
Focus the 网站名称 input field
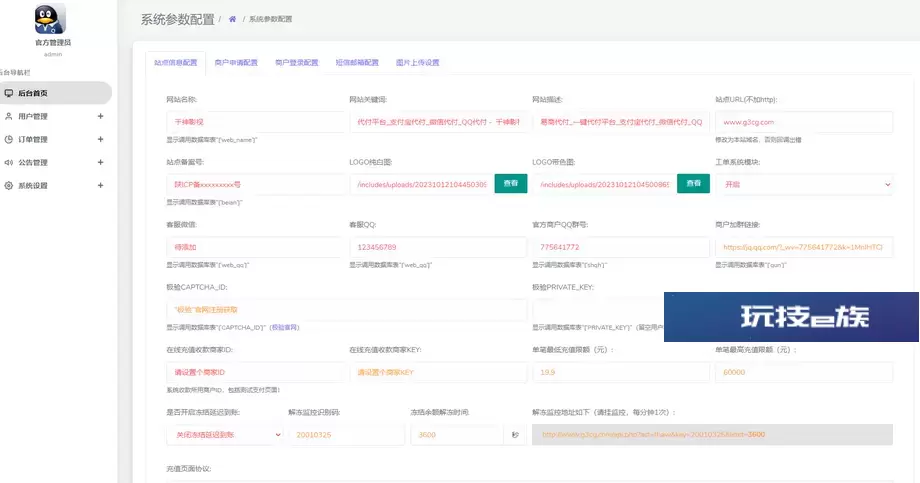point(255,122)
